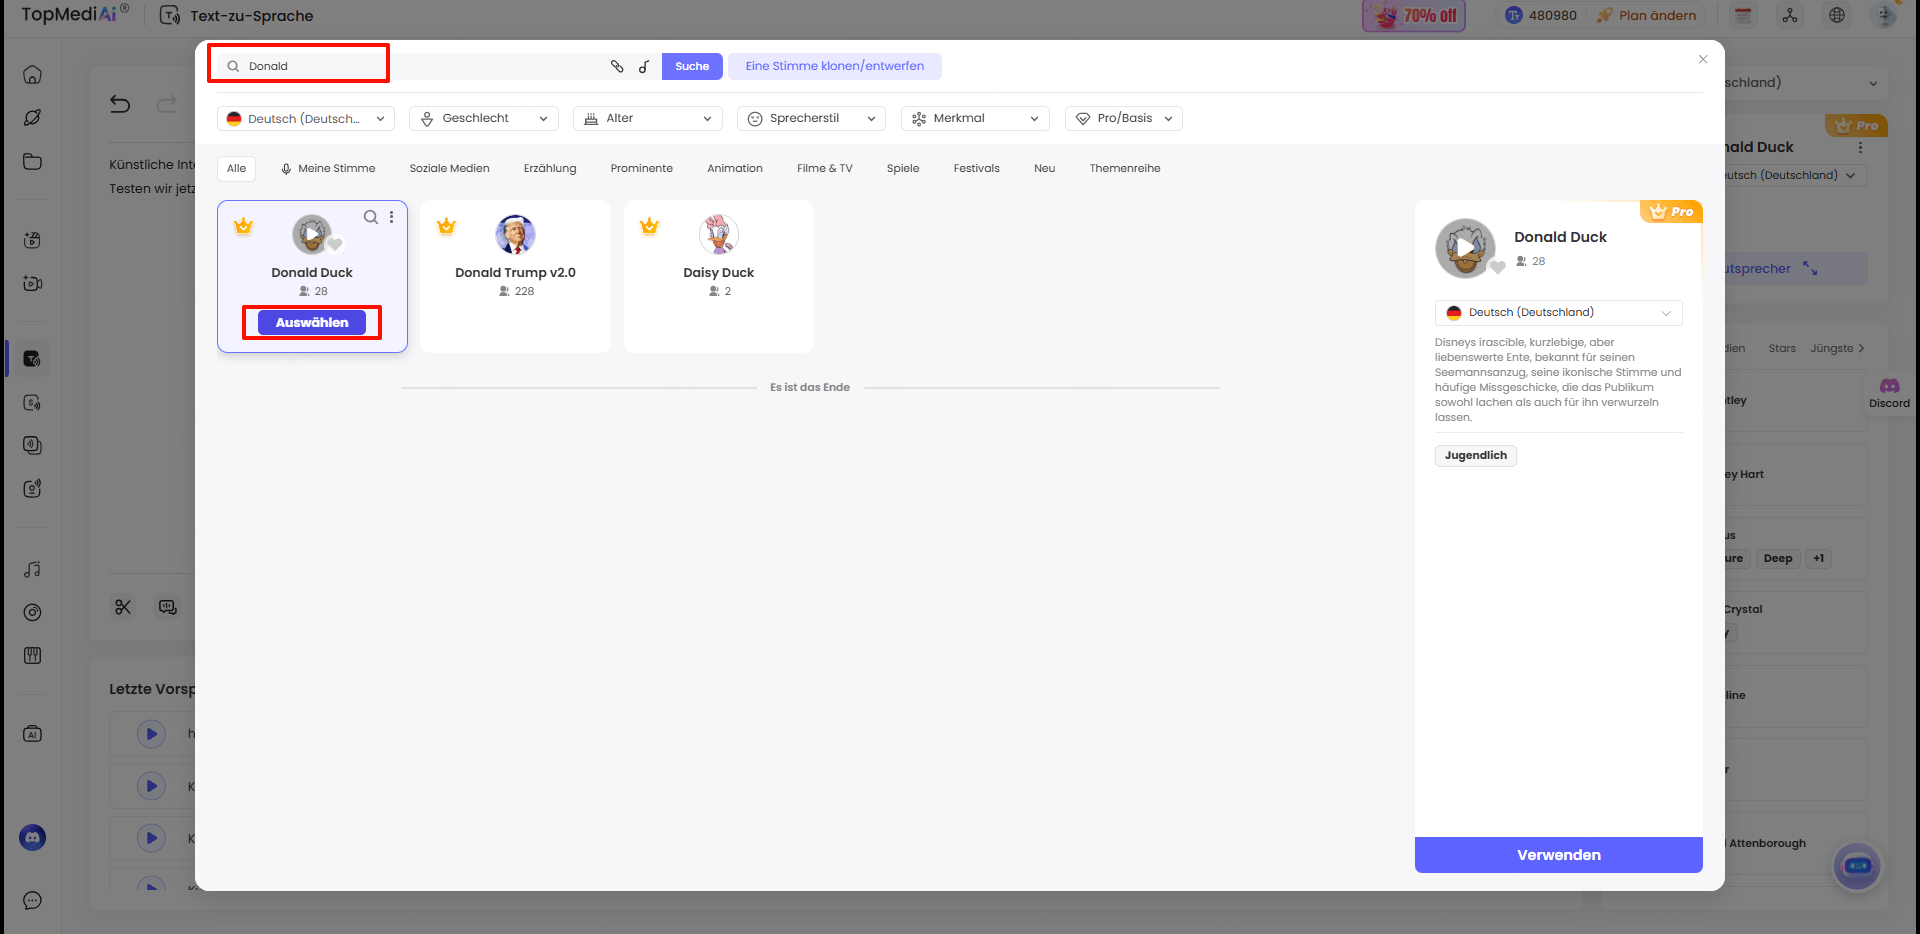
Task: Select the Daisy Duck voice card
Action: (719, 276)
